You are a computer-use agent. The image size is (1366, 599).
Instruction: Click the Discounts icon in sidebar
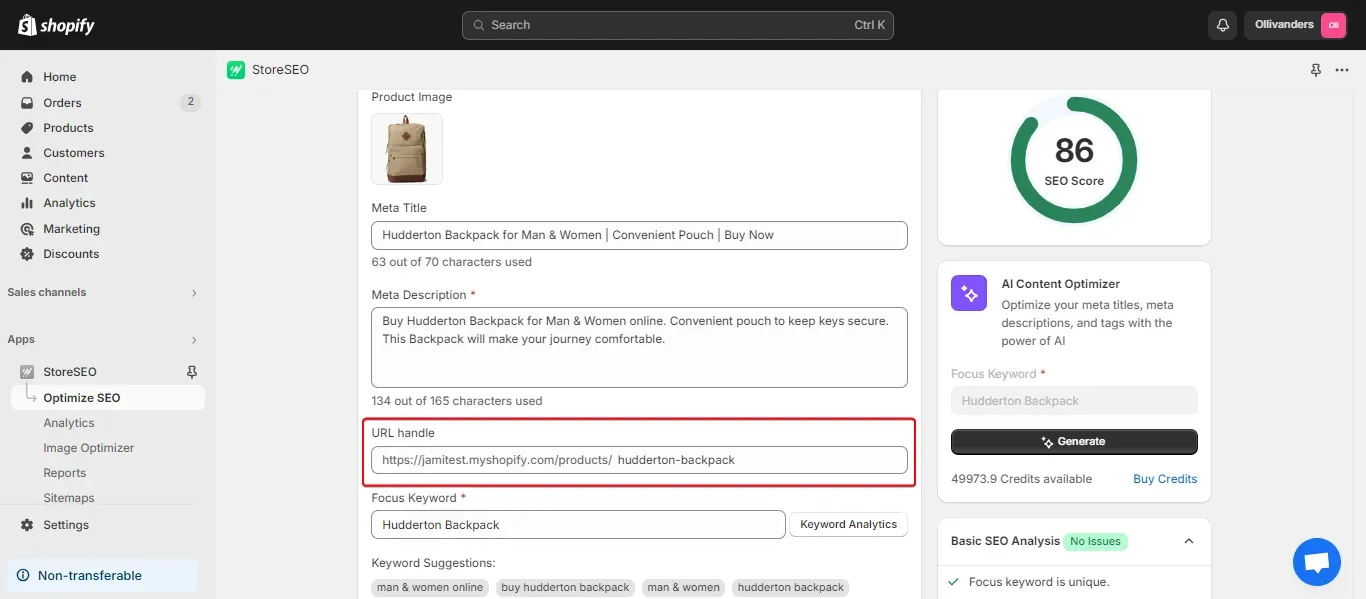point(27,254)
